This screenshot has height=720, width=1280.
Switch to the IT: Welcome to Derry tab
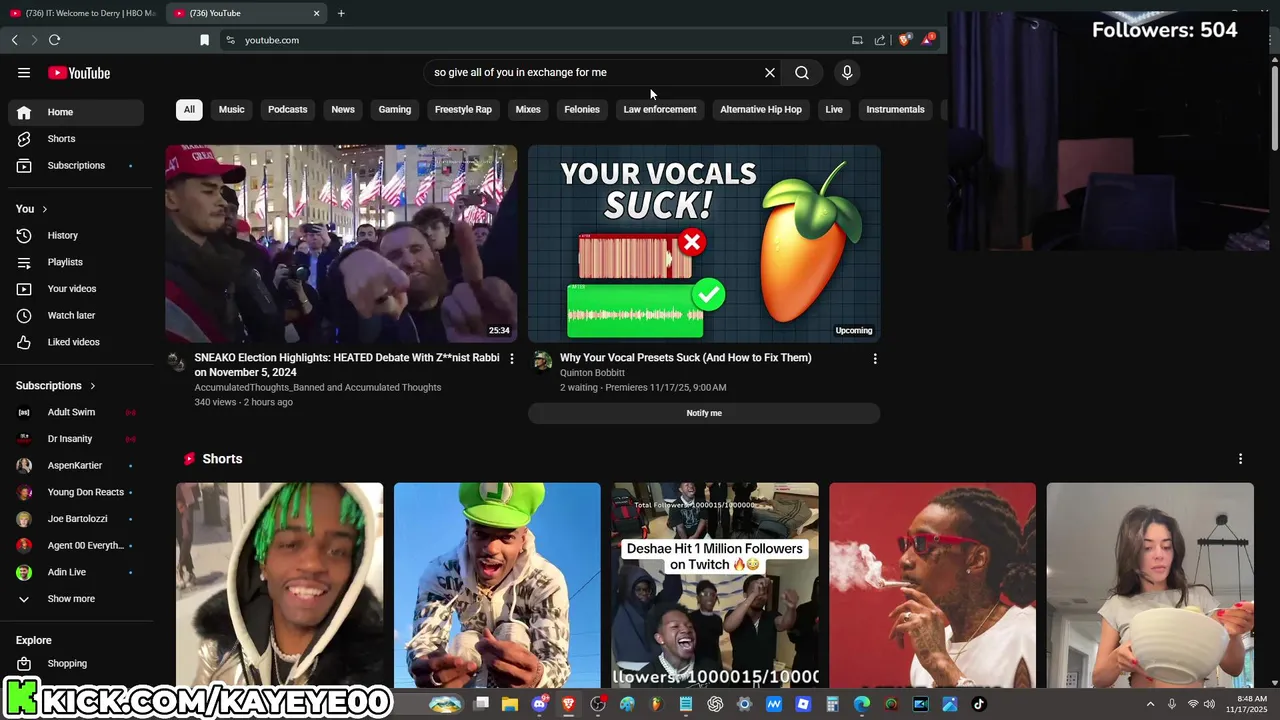click(x=82, y=13)
